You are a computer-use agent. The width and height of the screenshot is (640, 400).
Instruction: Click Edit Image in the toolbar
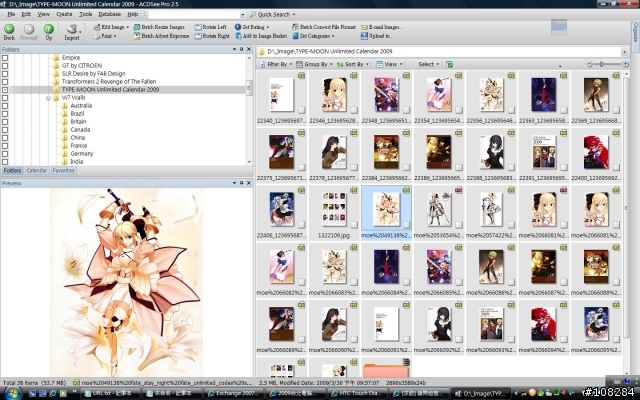(x=112, y=27)
